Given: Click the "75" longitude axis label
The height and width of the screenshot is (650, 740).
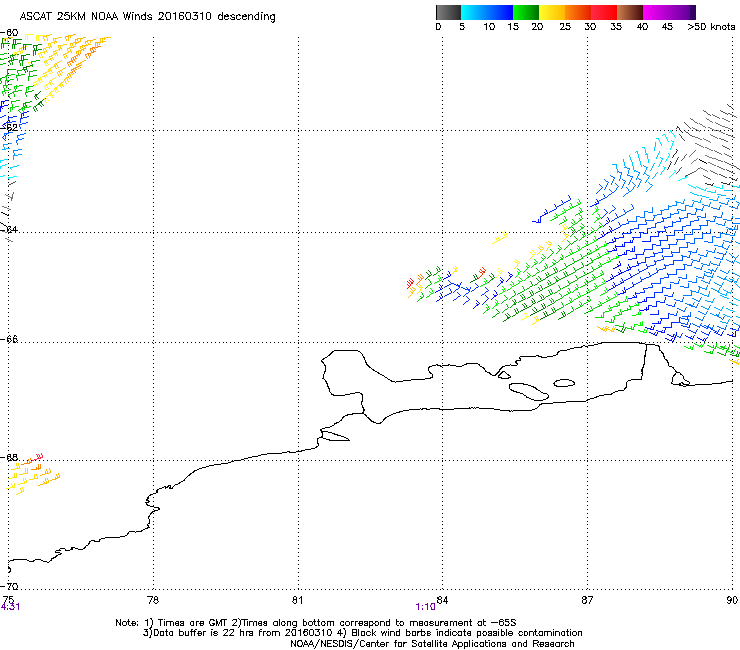Looking at the screenshot, I should (x=8, y=600).
